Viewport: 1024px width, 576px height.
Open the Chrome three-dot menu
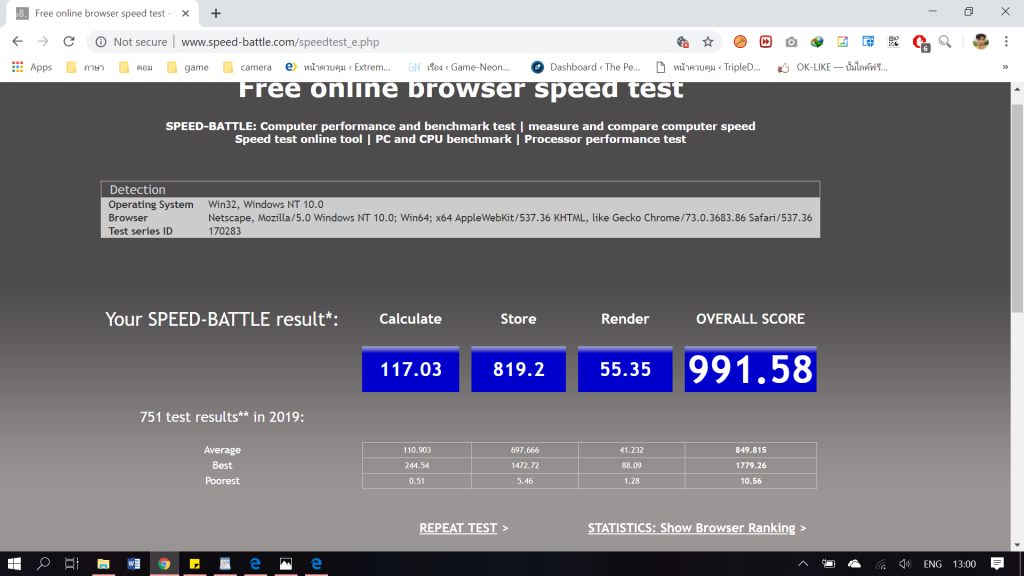pyautogui.click(x=1006, y=42)
